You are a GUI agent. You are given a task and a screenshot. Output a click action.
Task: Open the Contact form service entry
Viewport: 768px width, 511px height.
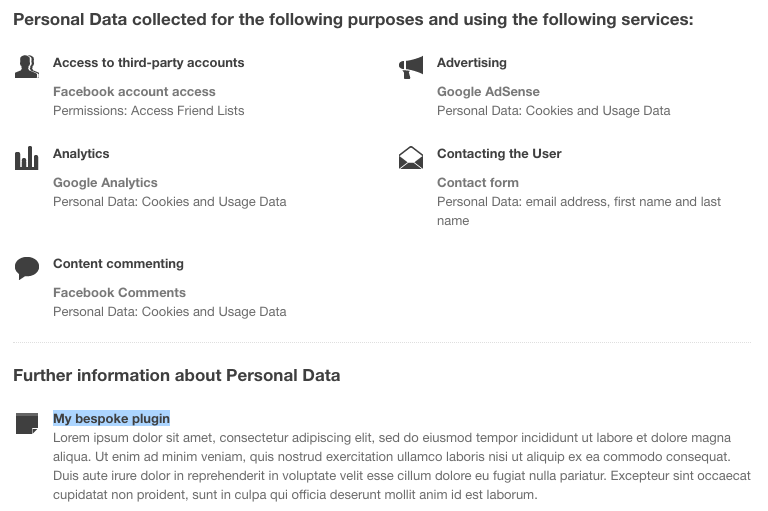[477, 183]
